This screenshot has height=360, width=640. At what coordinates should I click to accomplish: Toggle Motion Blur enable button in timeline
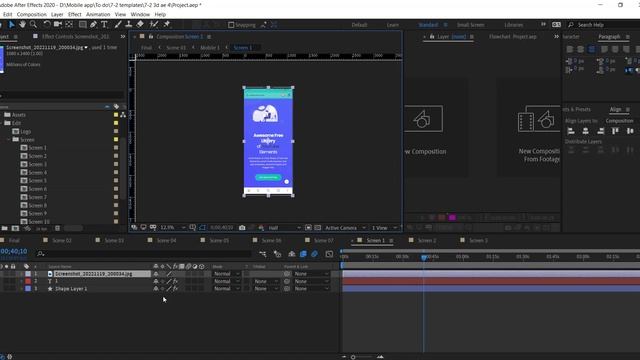pos(314,254)
